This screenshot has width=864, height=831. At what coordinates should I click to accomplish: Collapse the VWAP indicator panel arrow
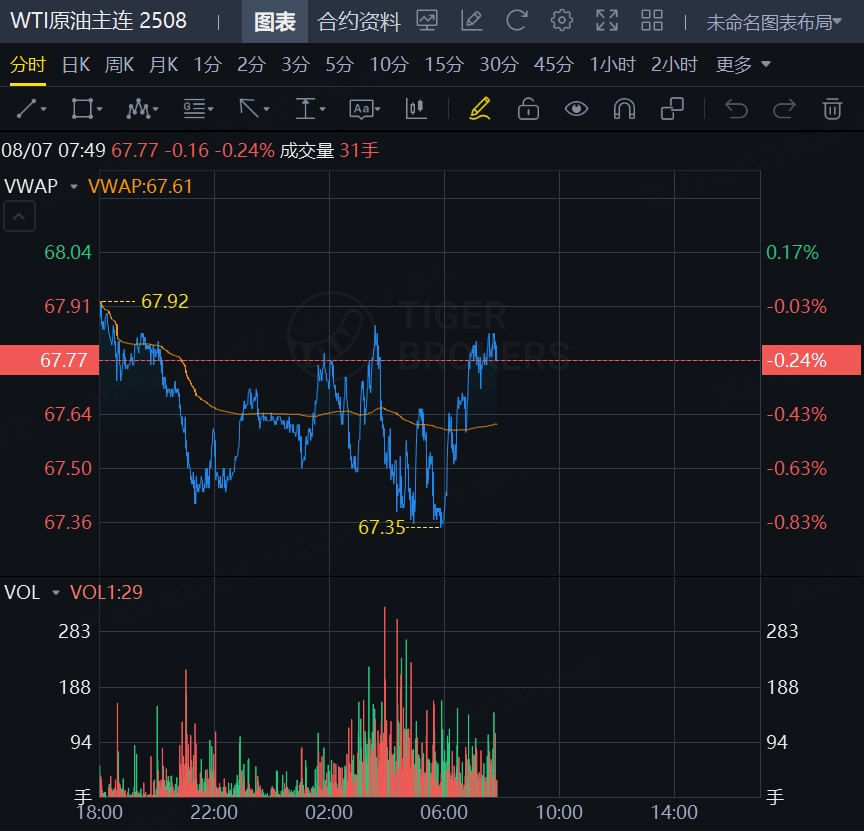point(20,215)
